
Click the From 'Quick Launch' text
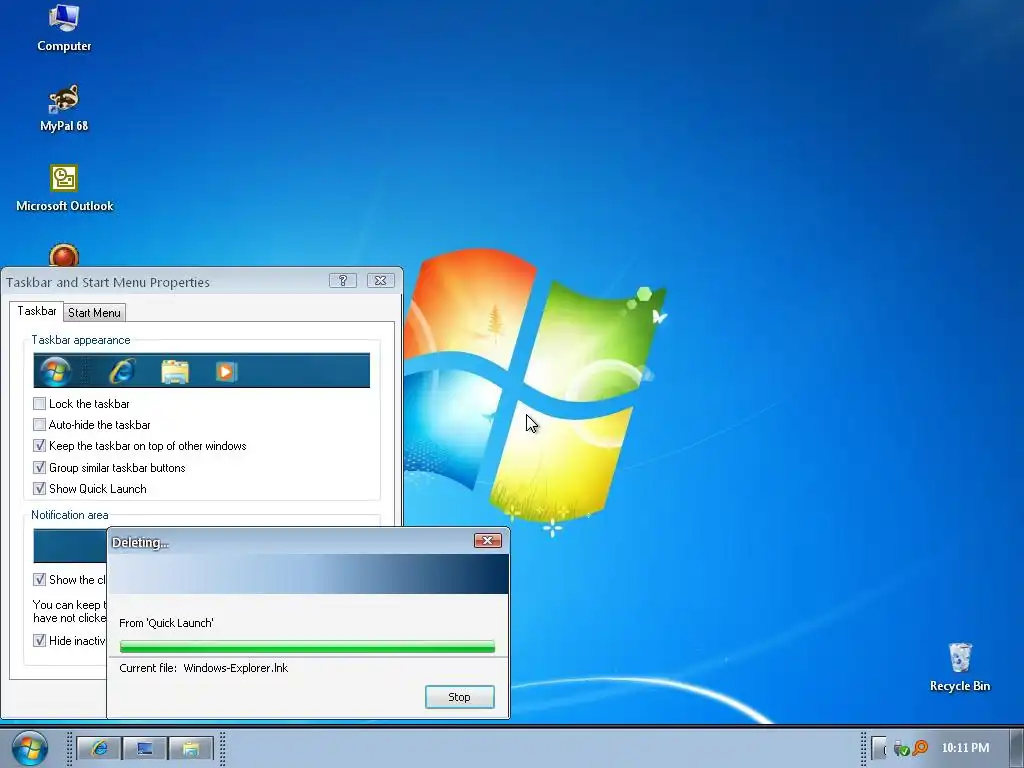tap(167, 623)
